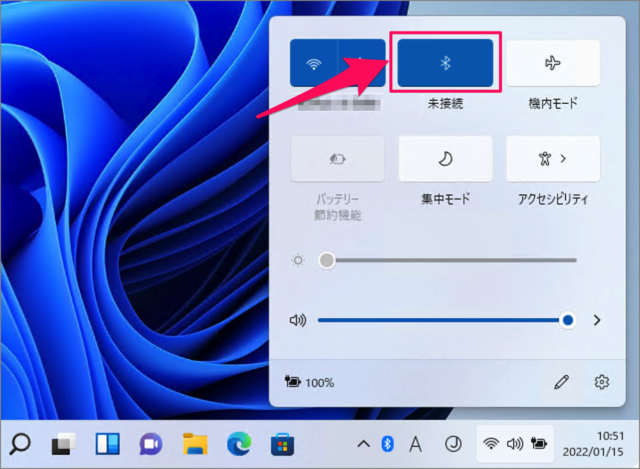The image size is (640, 469).
Task: Click the '機内モード' label text
Action: click(553, 104)
